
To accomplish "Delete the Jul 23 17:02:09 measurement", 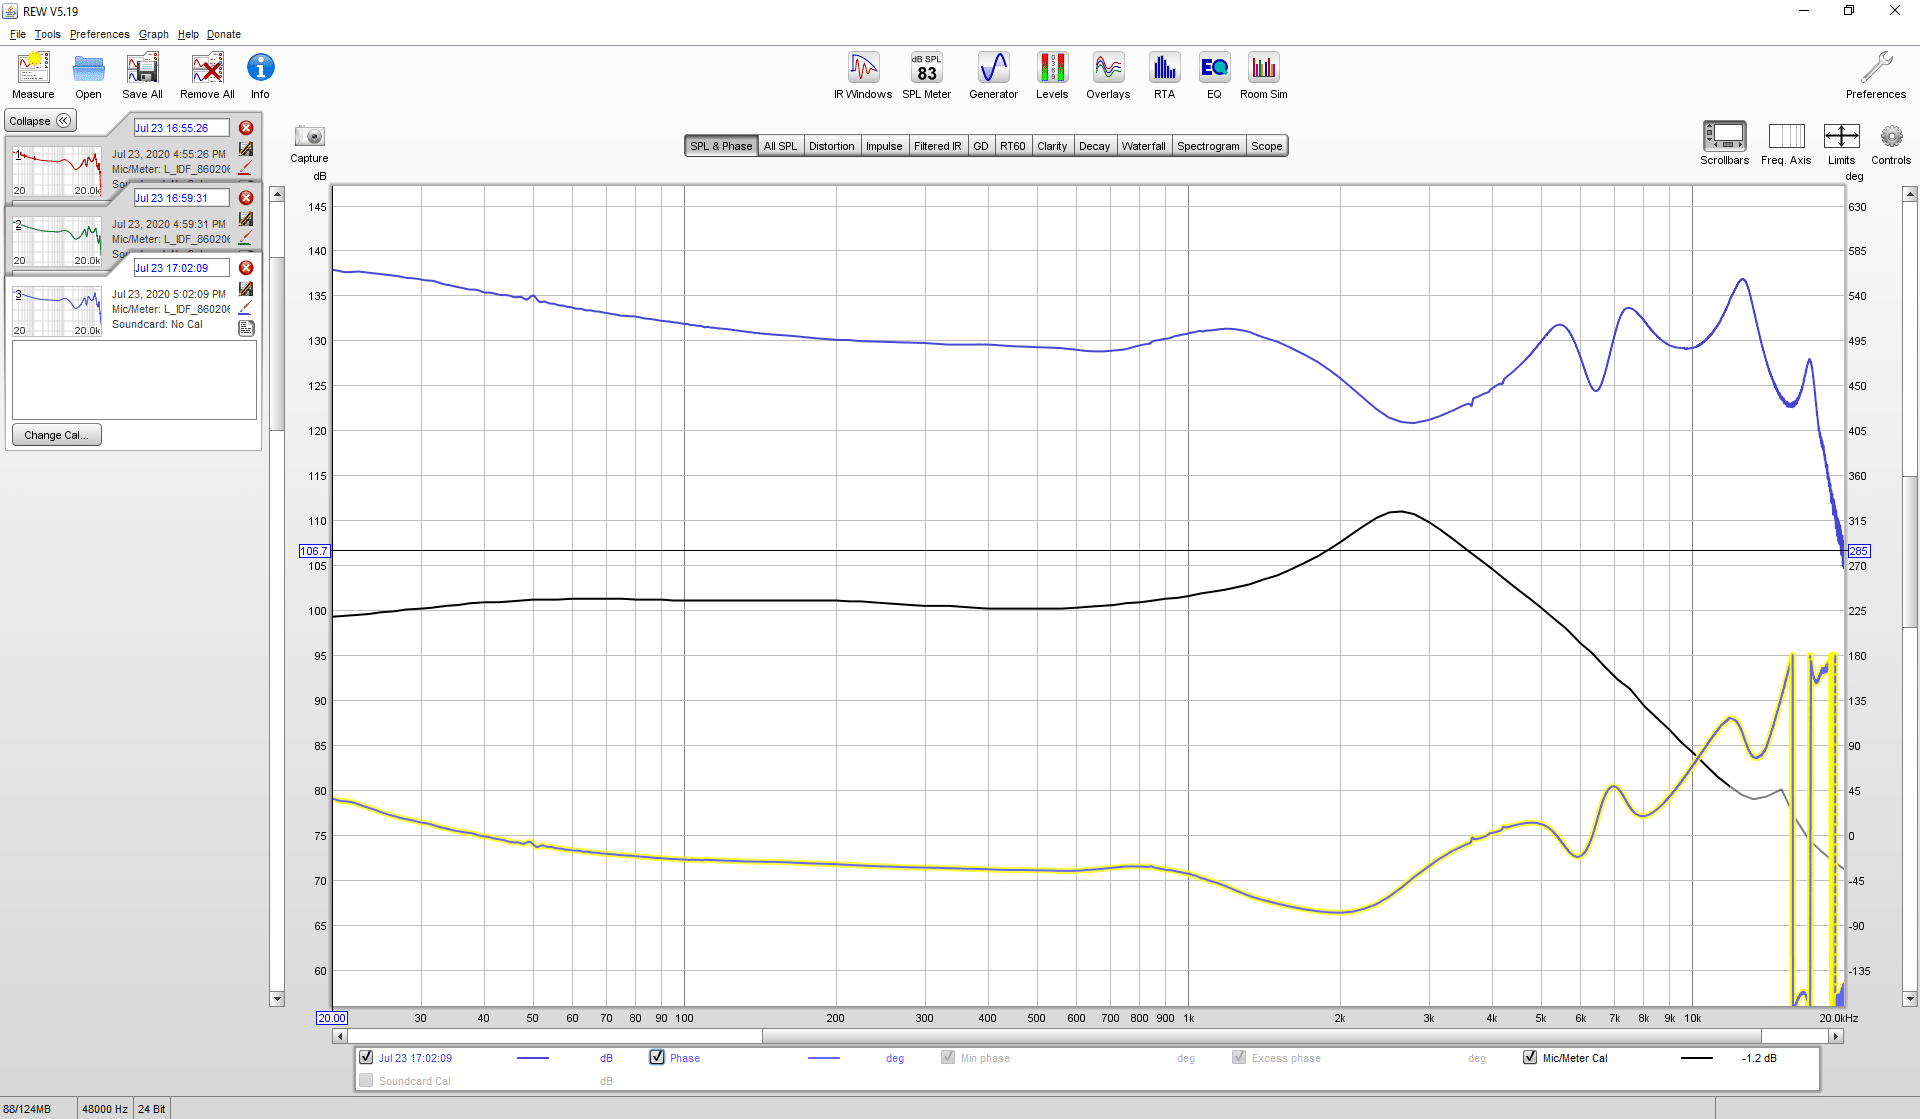I will pyautogui.click(x=246, y=268).
